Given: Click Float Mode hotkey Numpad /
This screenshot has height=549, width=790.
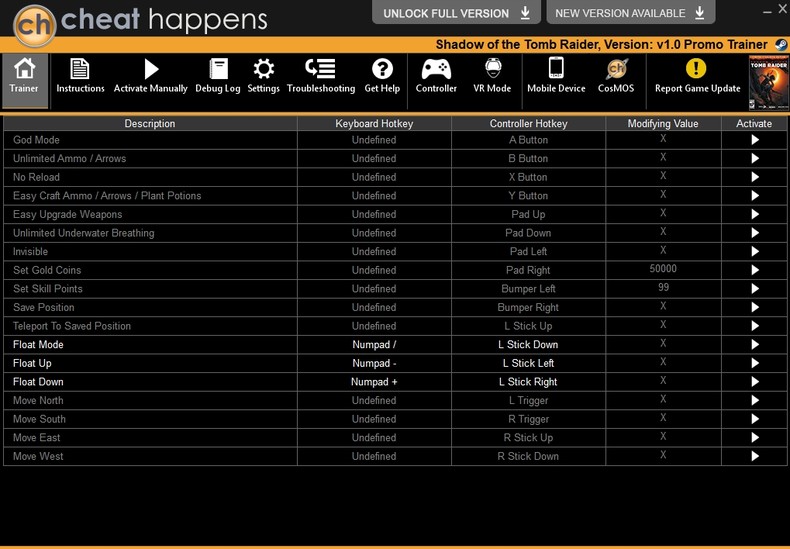Looking at the screenshot, I should click(374, 345).
